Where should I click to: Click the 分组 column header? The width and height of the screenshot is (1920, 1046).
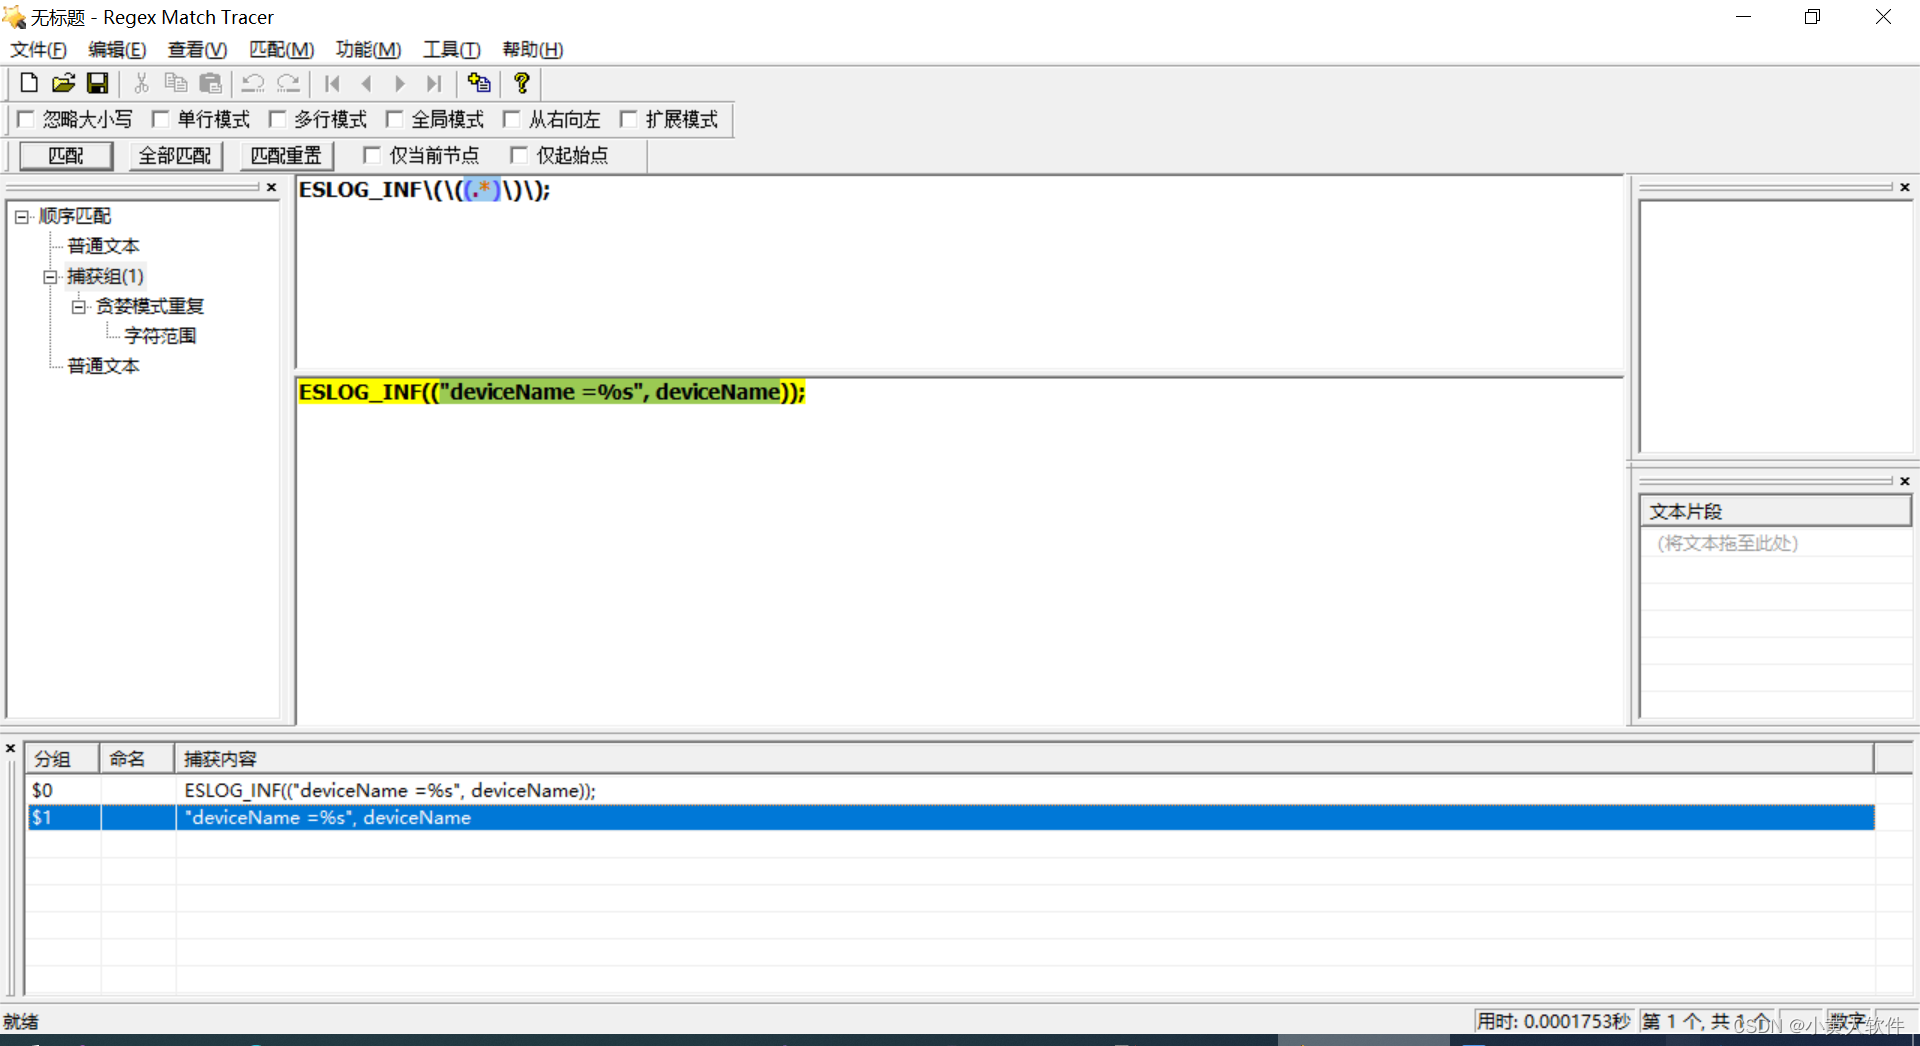tap(62, 759)
